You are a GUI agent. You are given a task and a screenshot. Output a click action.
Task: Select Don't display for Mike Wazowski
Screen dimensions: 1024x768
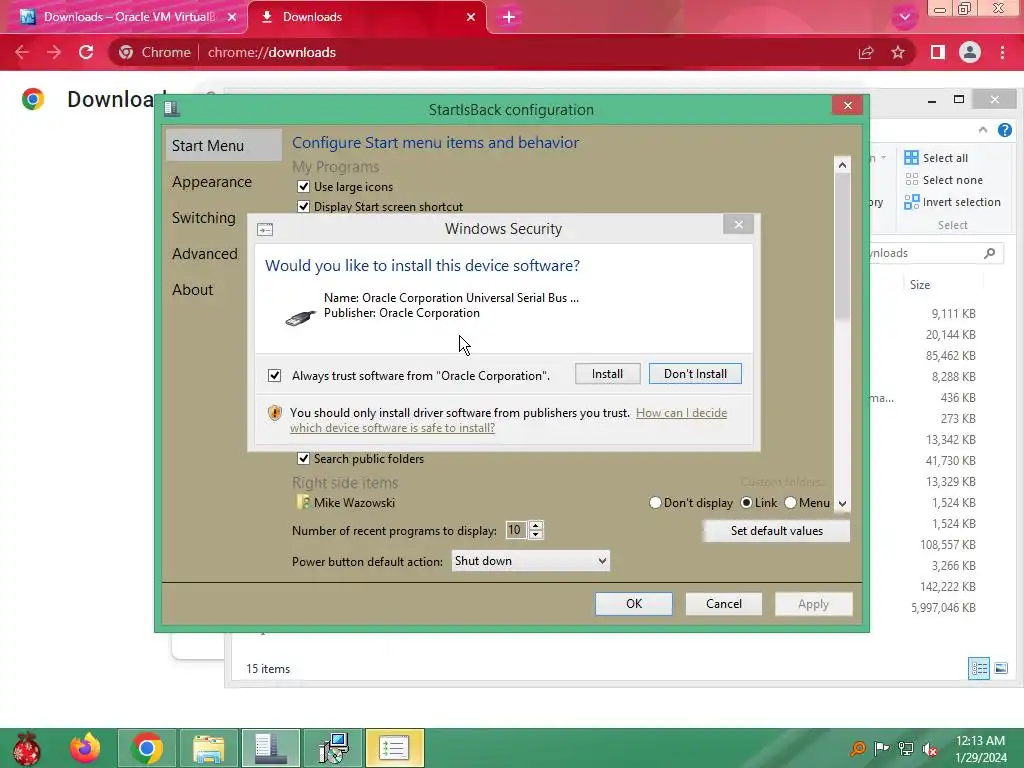[655, 503]
